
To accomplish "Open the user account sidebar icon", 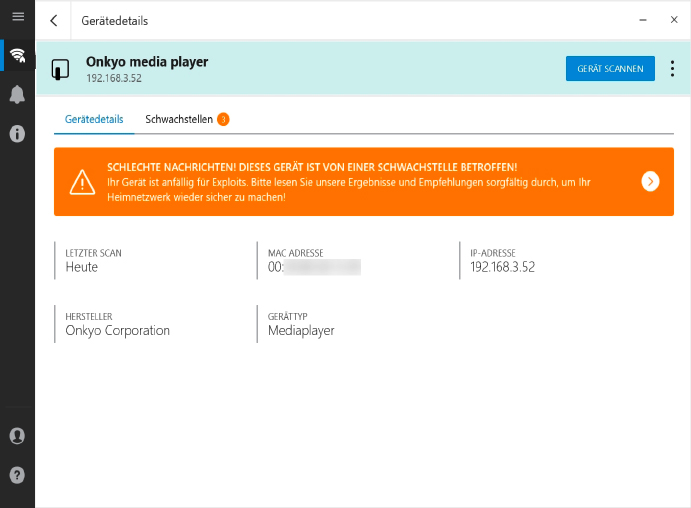I will pos(17,436).
